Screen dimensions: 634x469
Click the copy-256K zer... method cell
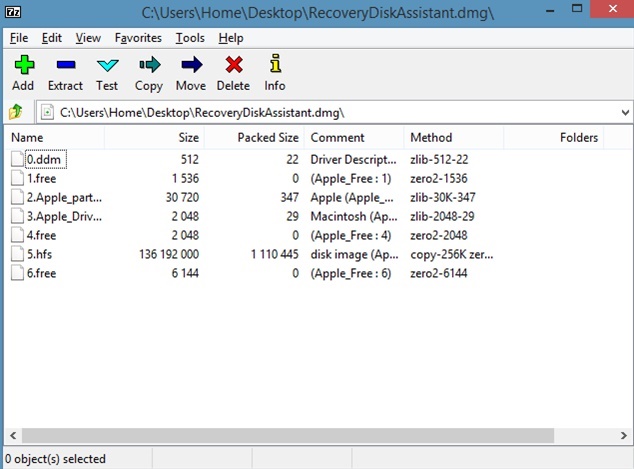pyautogui.click(x=452, y=254)
